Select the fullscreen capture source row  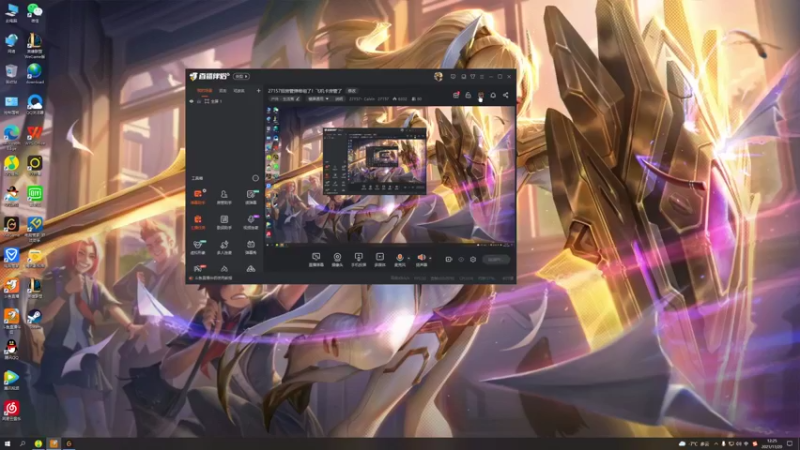tap(224, 101)
